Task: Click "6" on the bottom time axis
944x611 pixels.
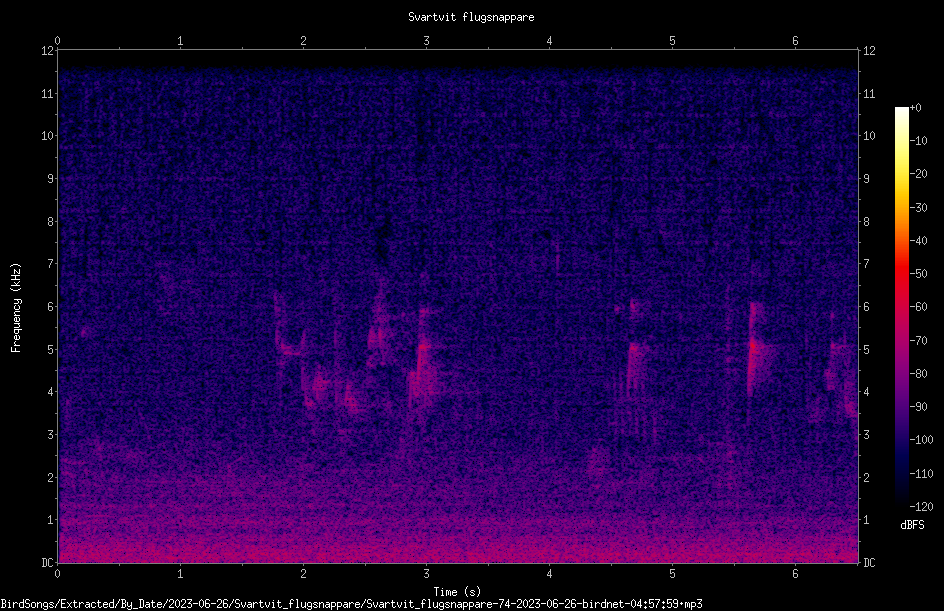Action: tap(795, 574)
